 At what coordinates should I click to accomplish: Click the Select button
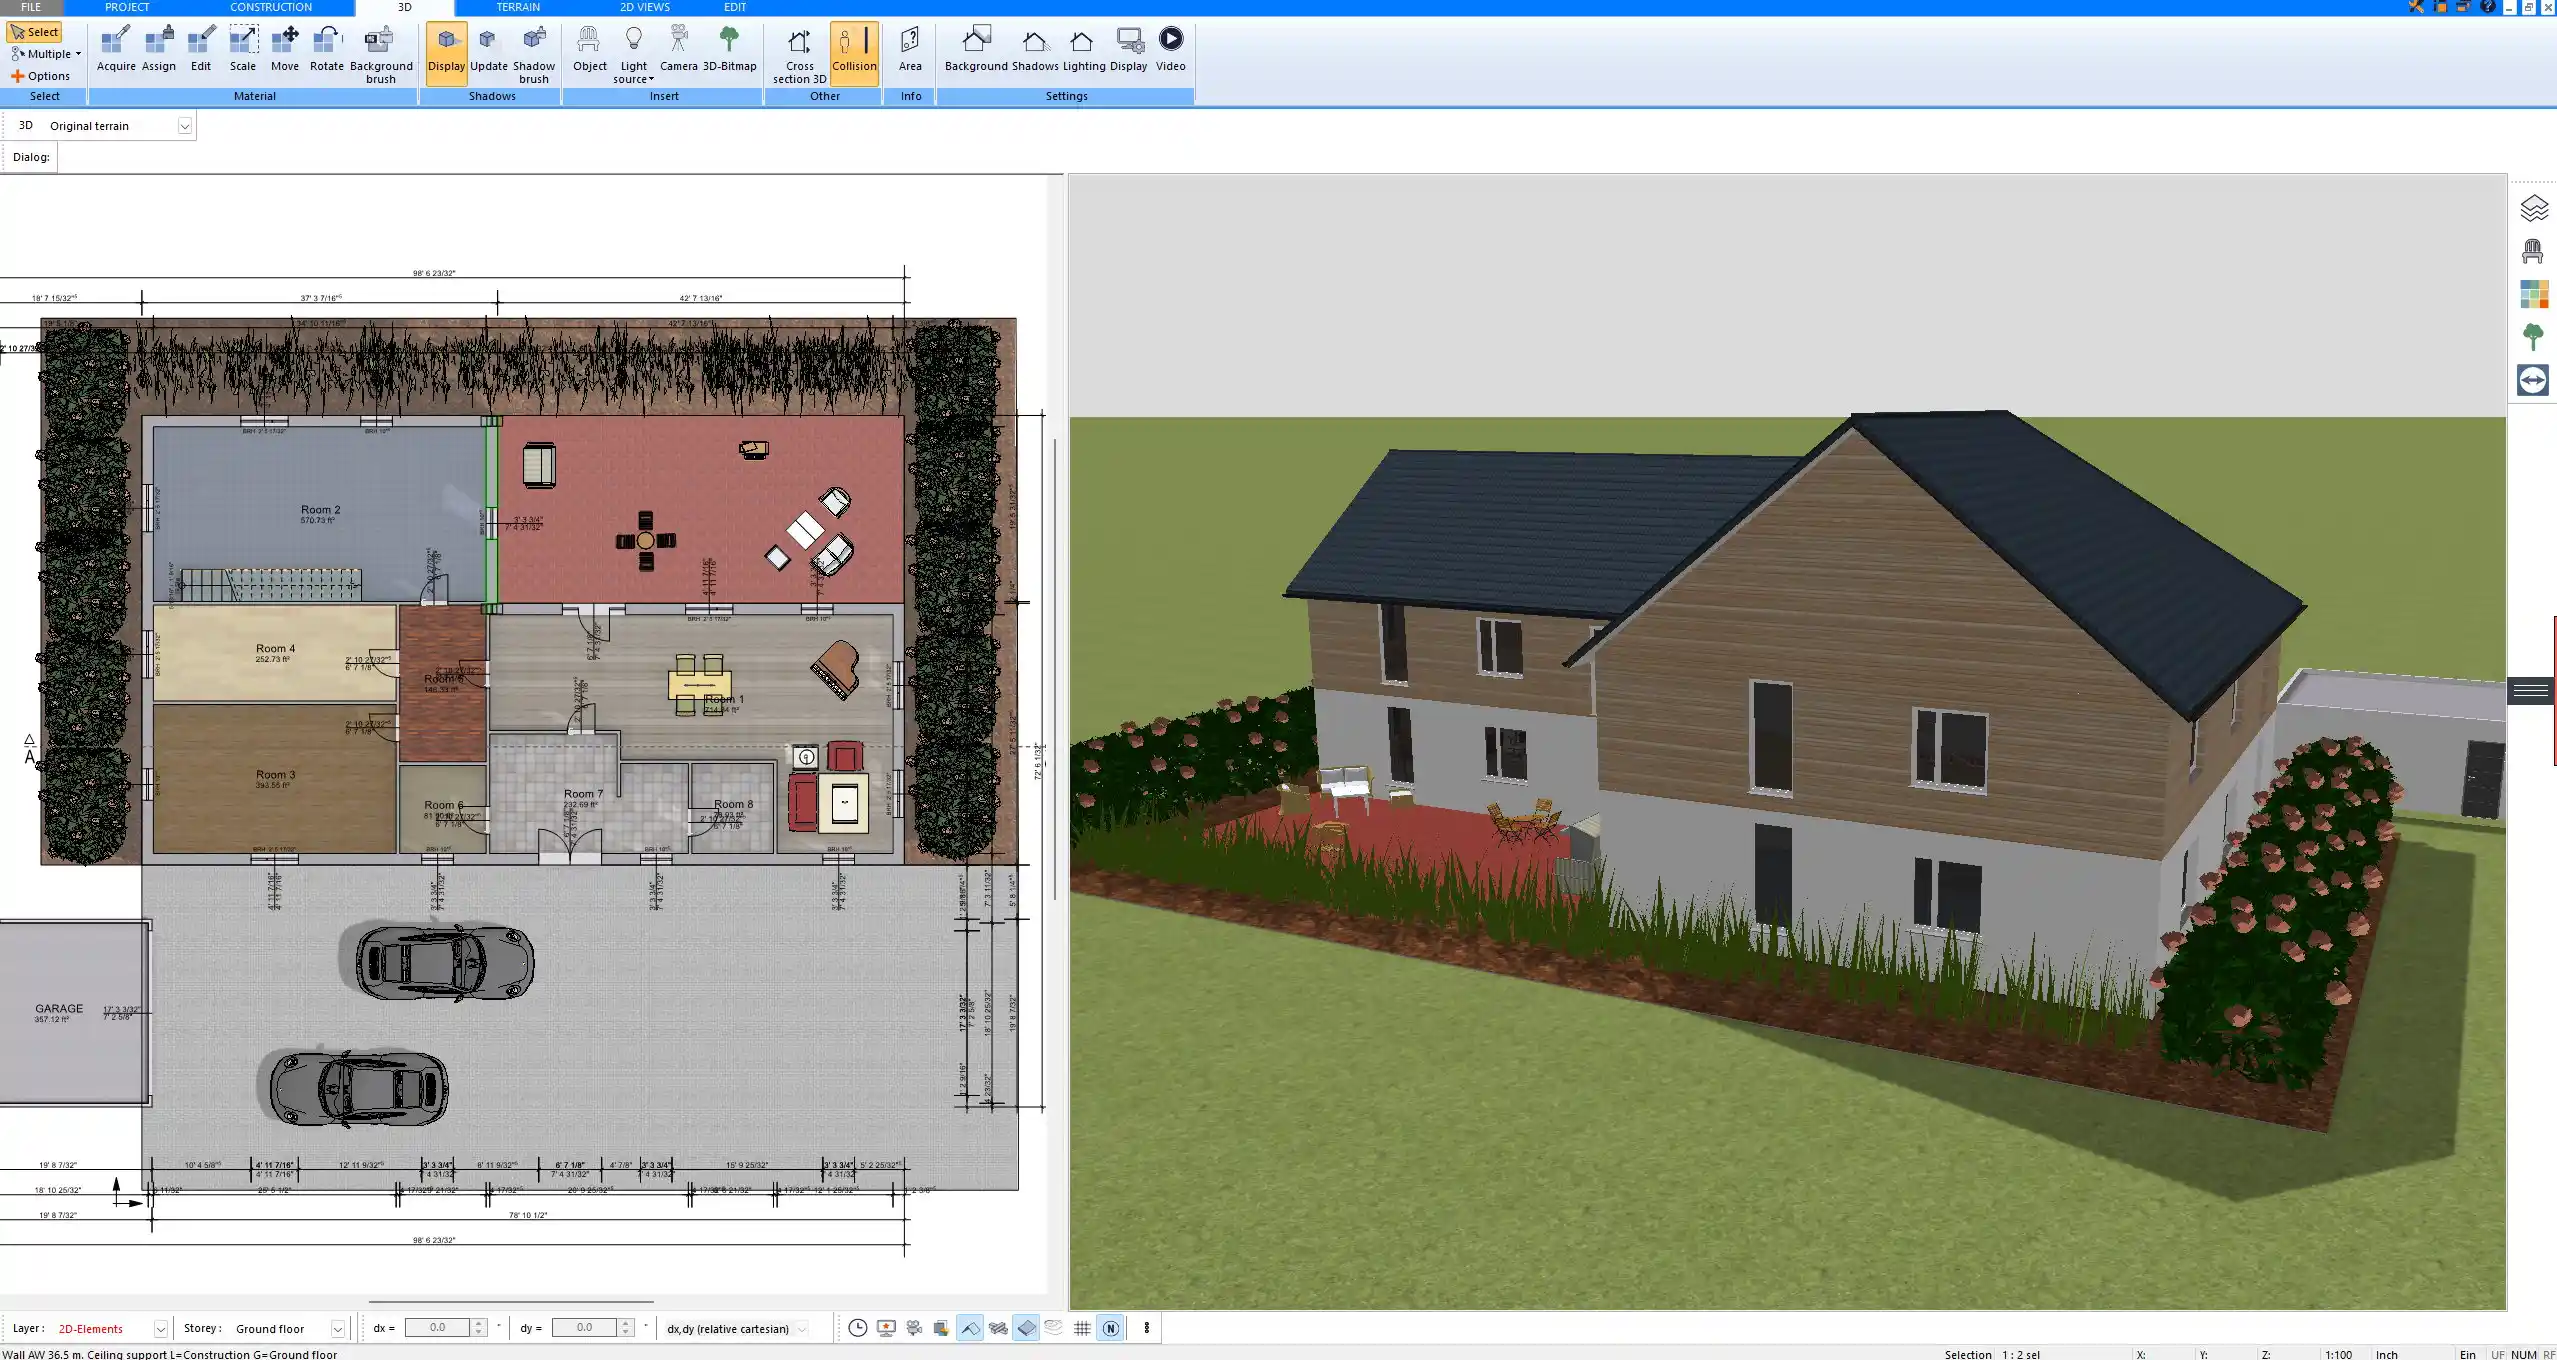click(35, 32)
